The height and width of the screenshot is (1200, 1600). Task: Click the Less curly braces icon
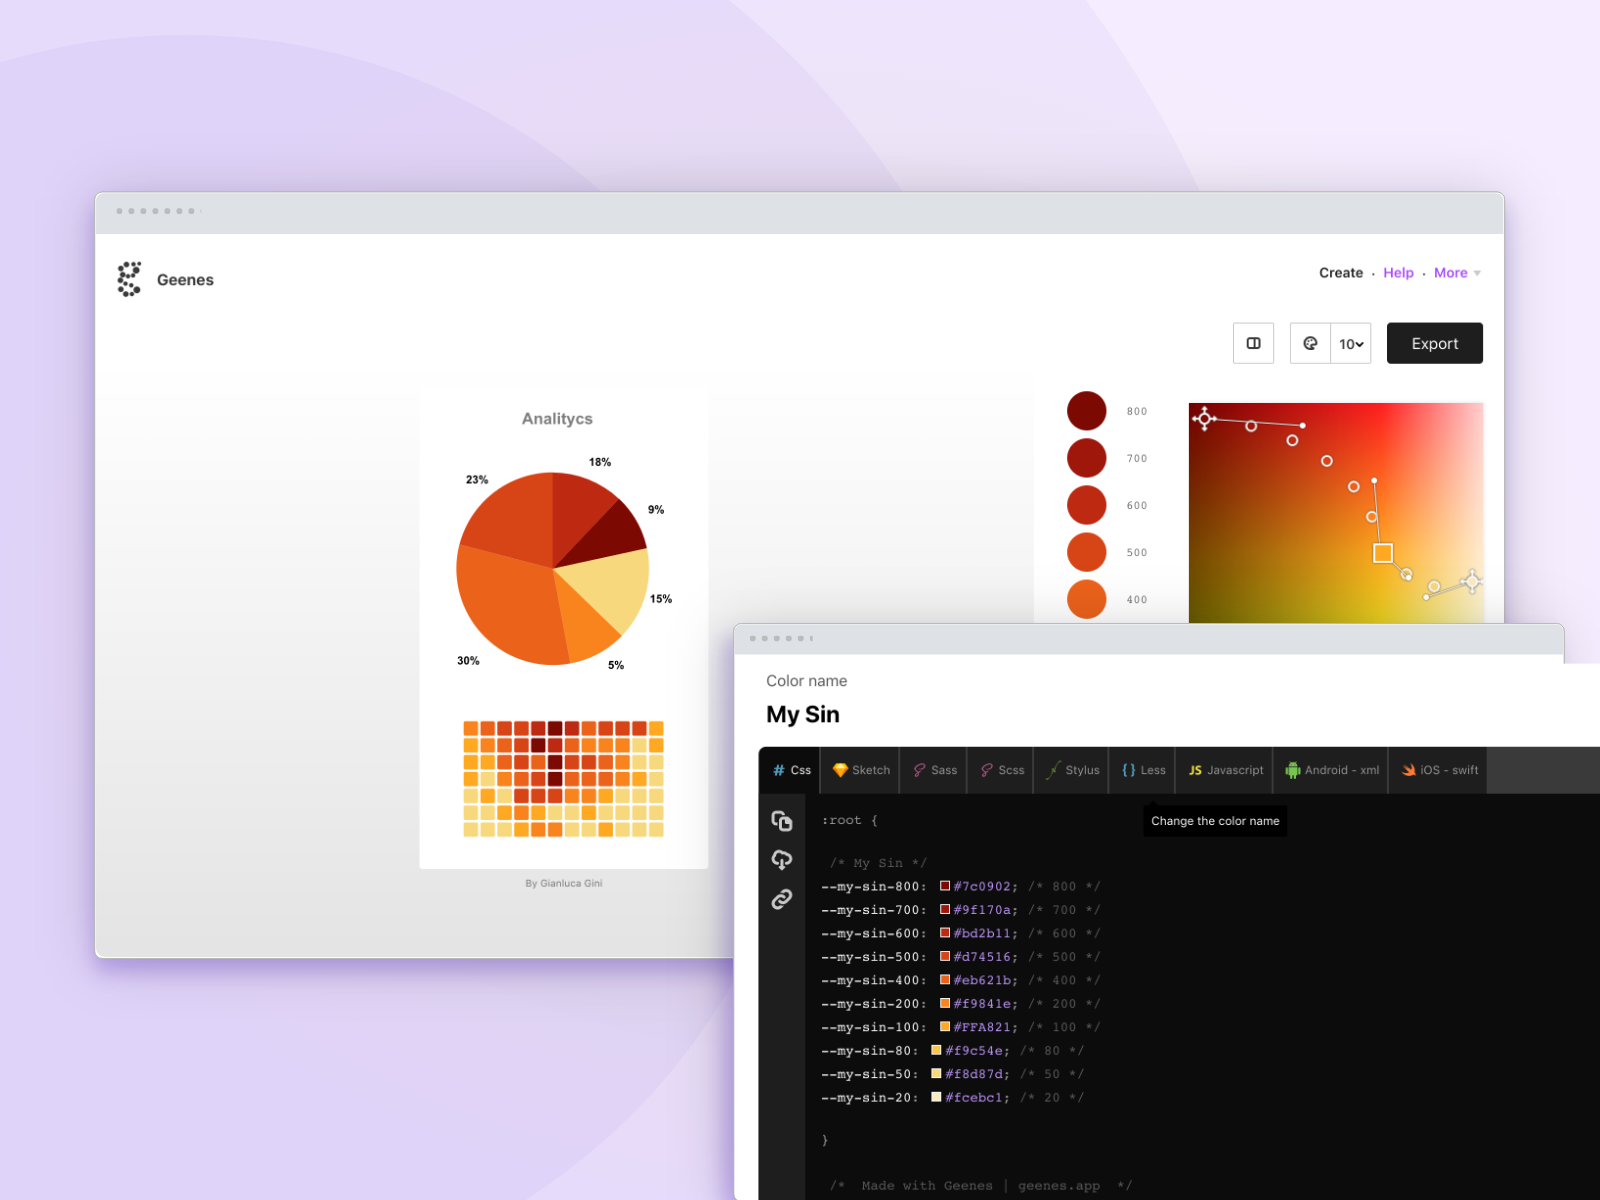[x=1129, y=770]
